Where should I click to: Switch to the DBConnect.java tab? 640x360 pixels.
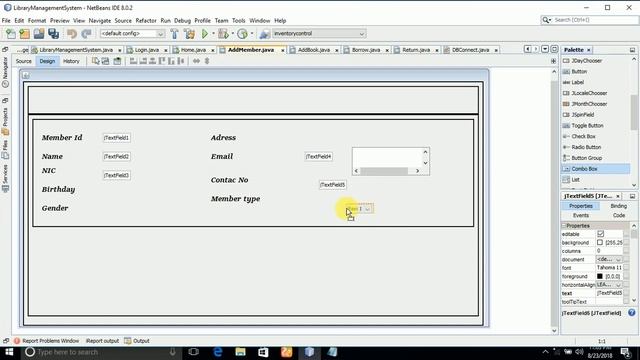coord(470,50)
